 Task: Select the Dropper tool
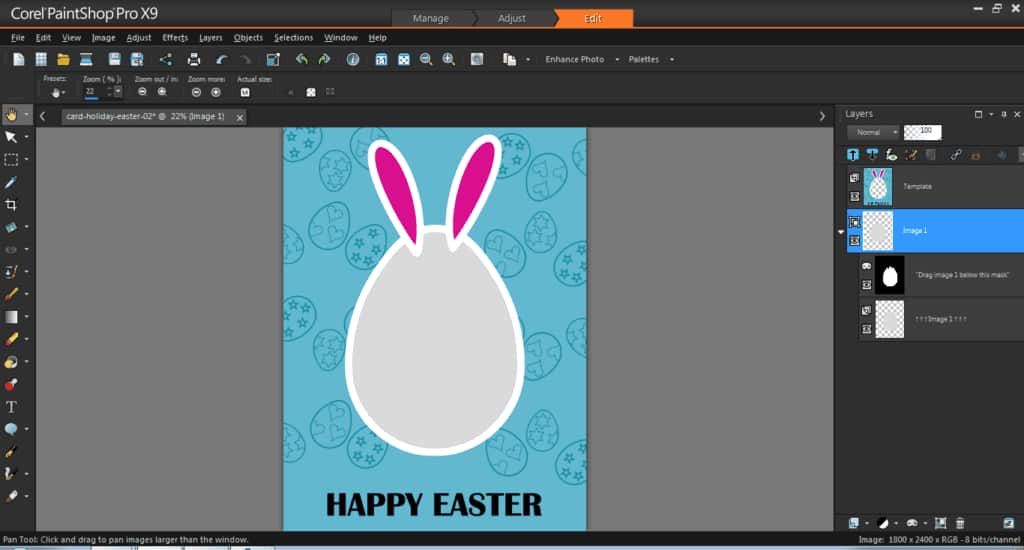(11, 182)
